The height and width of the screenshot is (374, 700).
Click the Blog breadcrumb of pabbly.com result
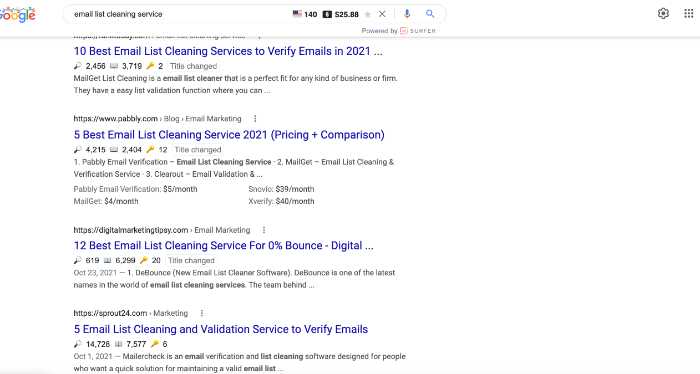pyautogui.click(x=171, y=119)
